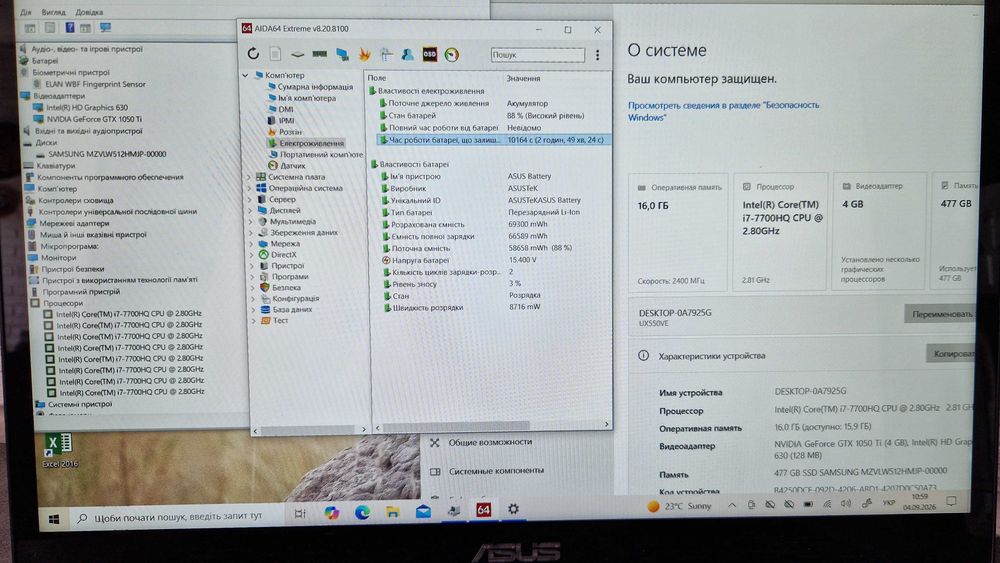The image size is (1000, 563).
Task: Select the DMI tree item
Action: 285,109
